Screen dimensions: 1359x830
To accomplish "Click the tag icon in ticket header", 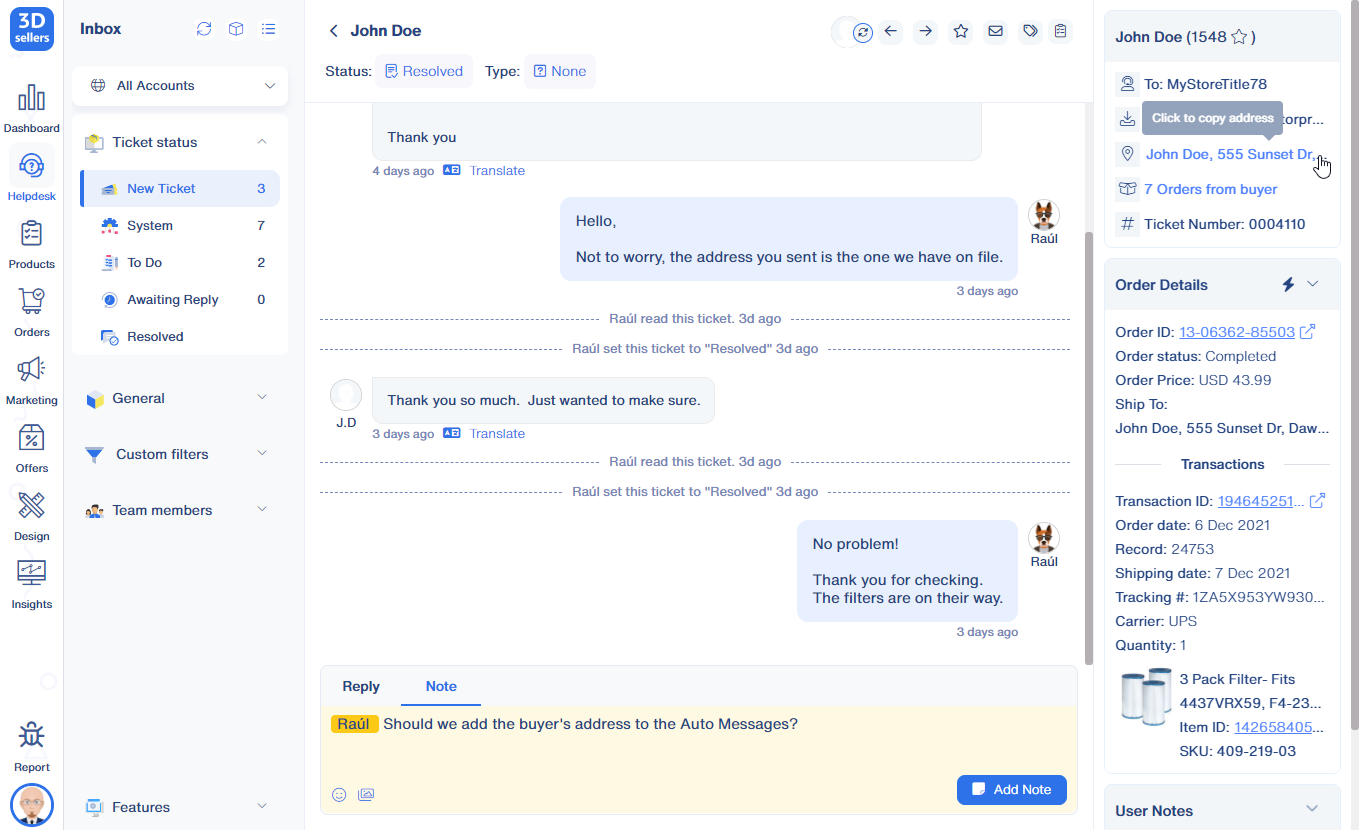I will click(x=1029, y=31).
